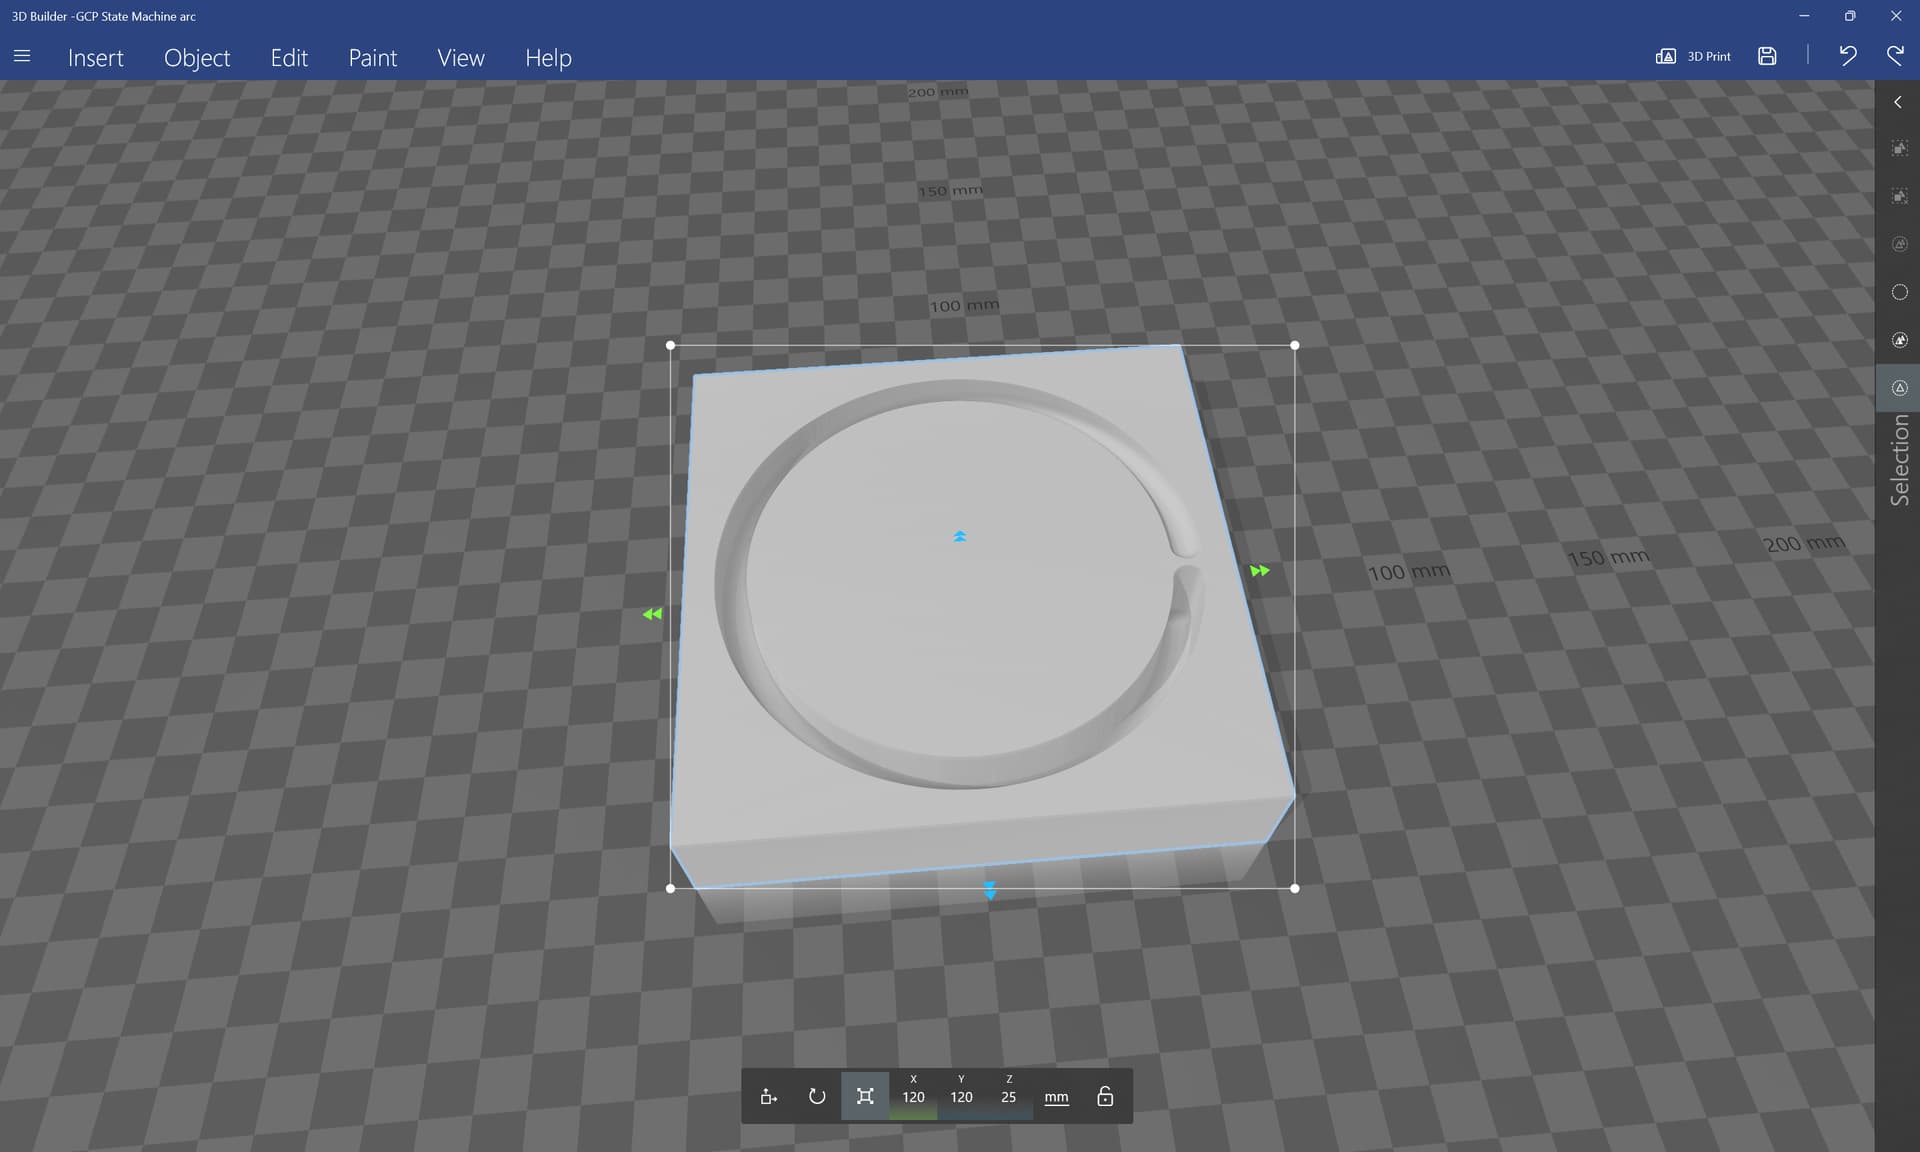Screen dimensions: 1920x1152
Task: Switch to the Rotate tool
Action: 817,1097
